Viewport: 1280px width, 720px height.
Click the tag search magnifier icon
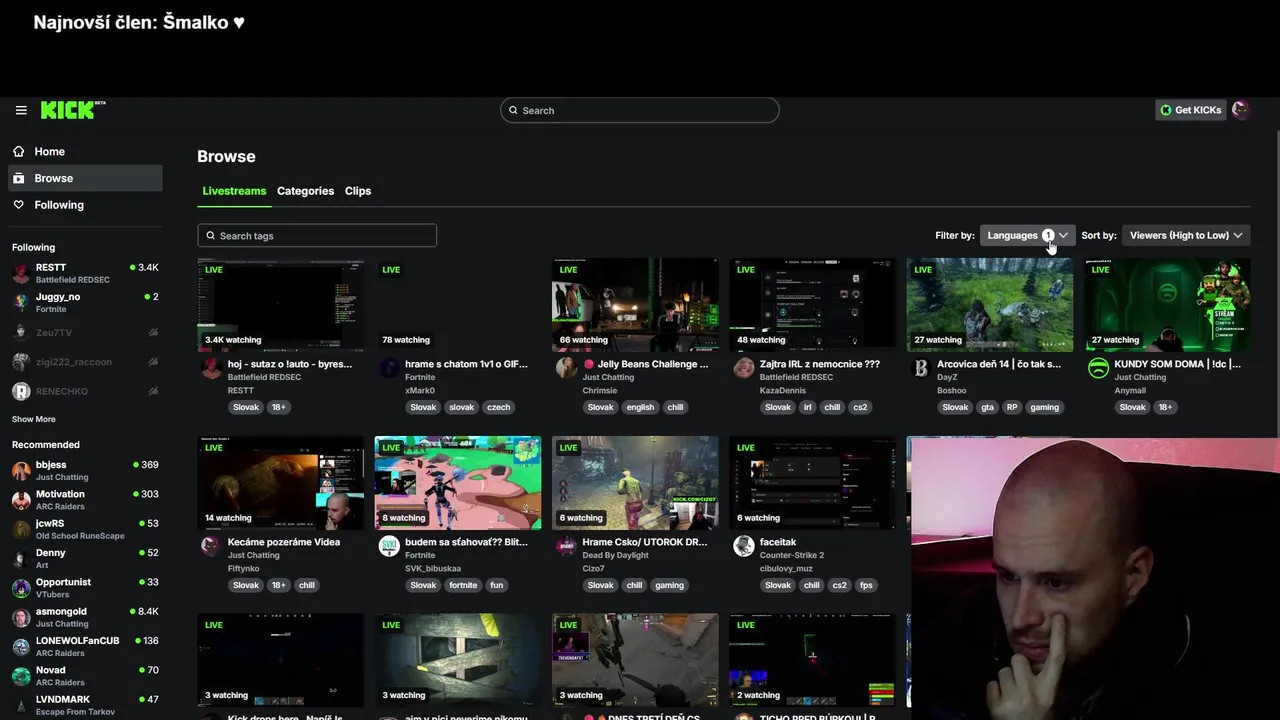210,236
